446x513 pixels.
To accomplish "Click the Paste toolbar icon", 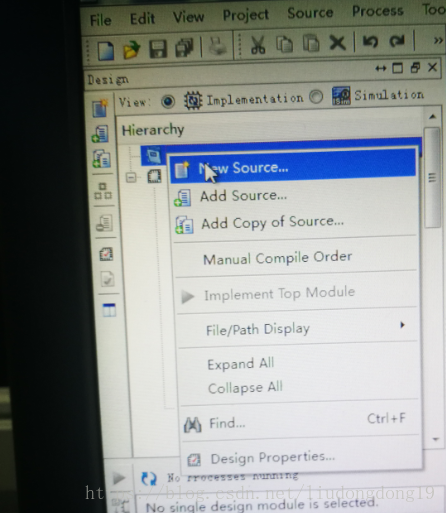I will click(311, 43).
